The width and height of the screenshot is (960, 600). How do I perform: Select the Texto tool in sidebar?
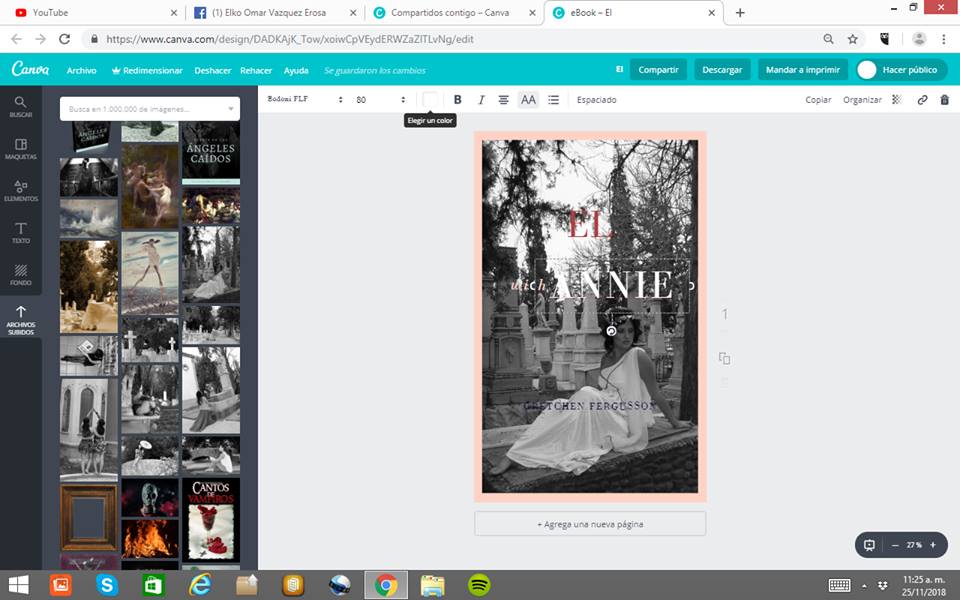21,233
